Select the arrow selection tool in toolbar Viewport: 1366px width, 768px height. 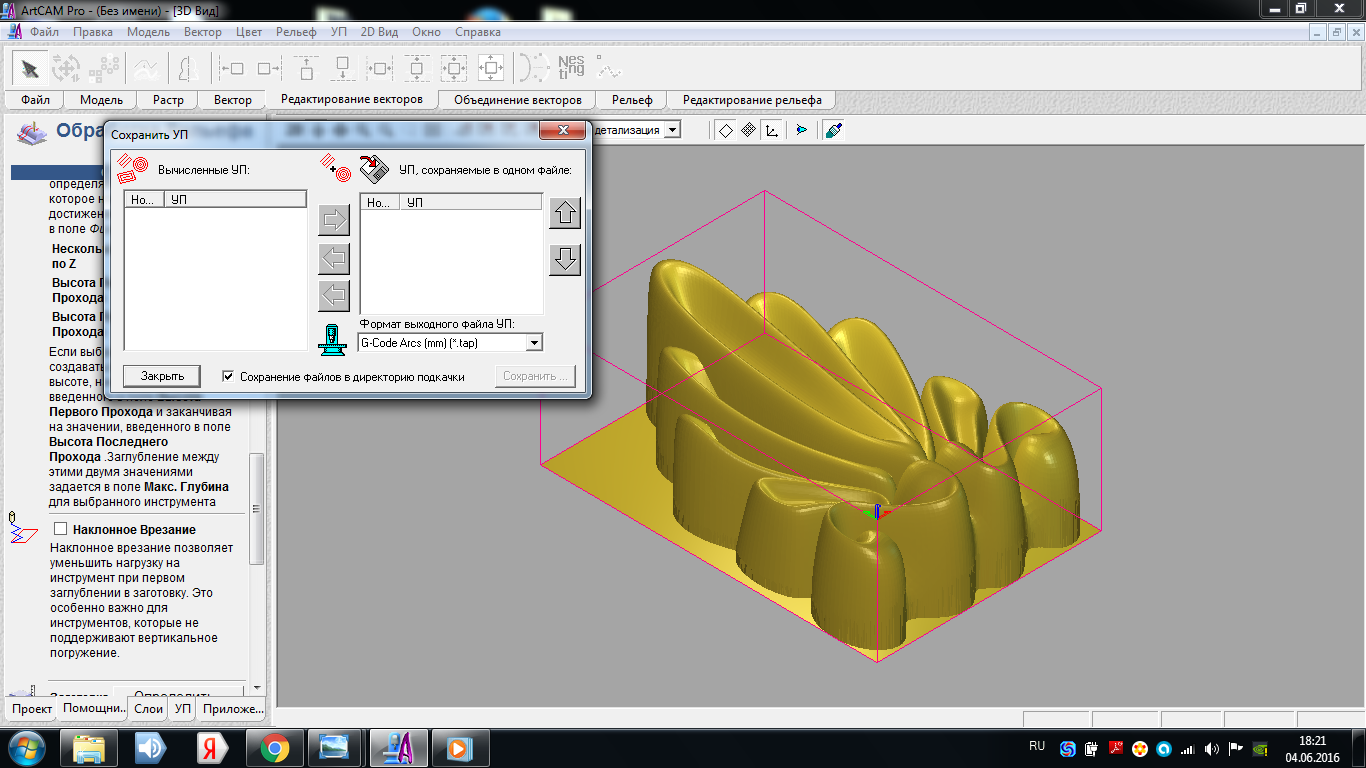[30, 69]
